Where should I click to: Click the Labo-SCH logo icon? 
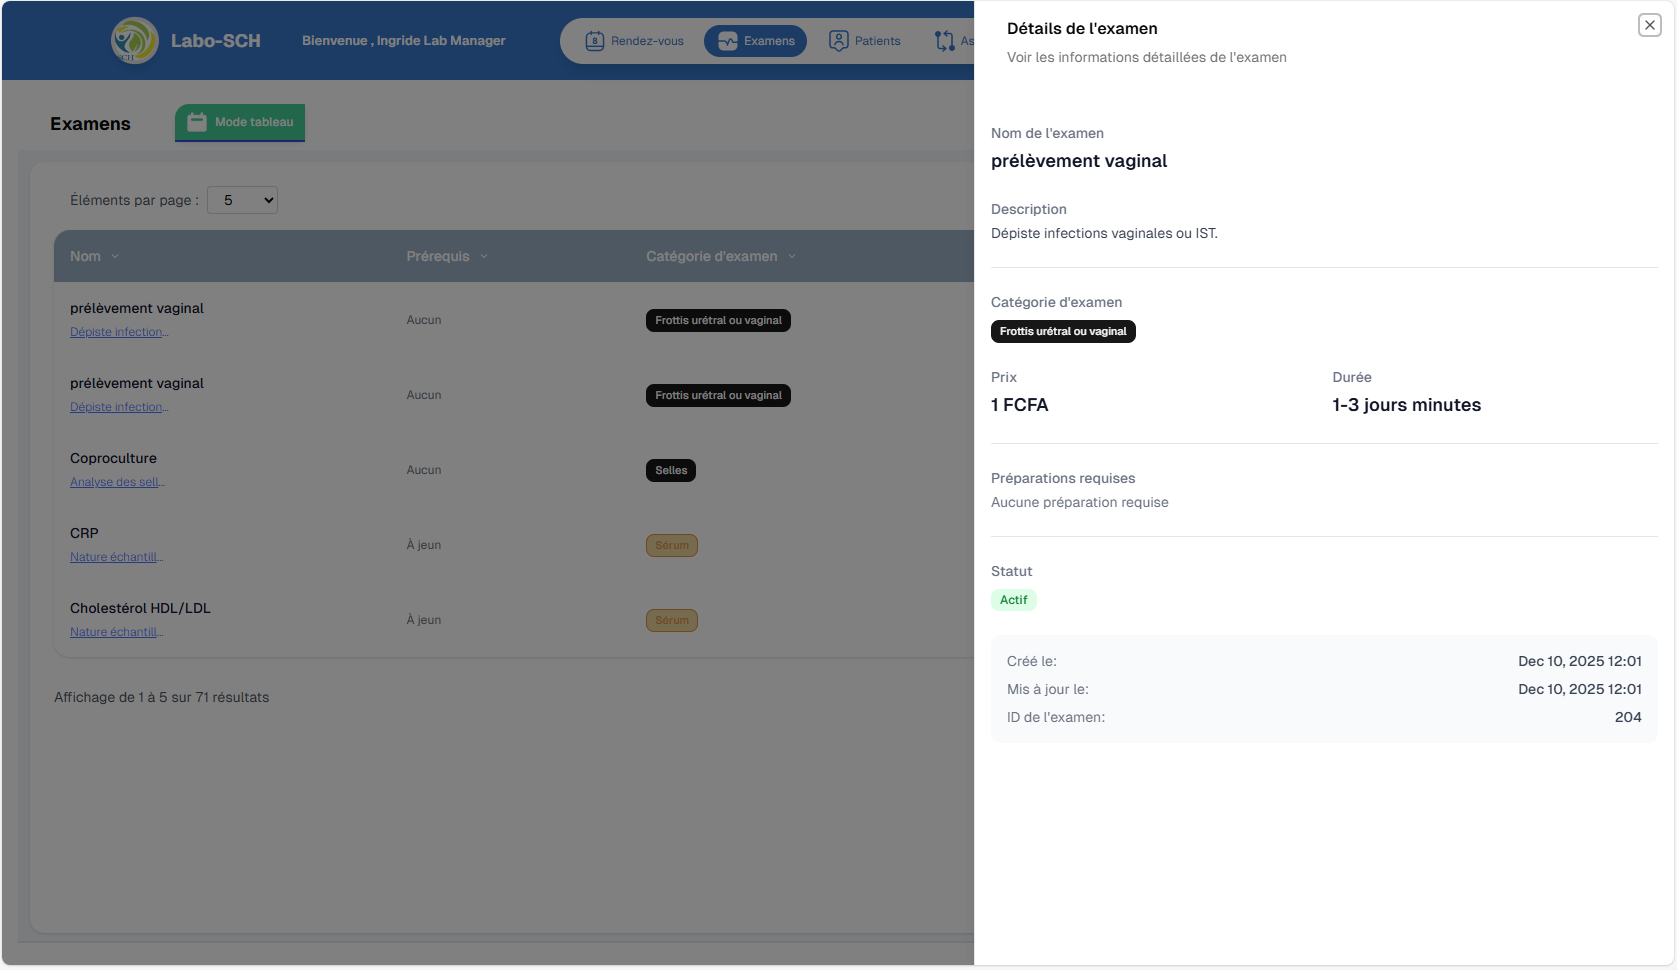click(134, 41)
